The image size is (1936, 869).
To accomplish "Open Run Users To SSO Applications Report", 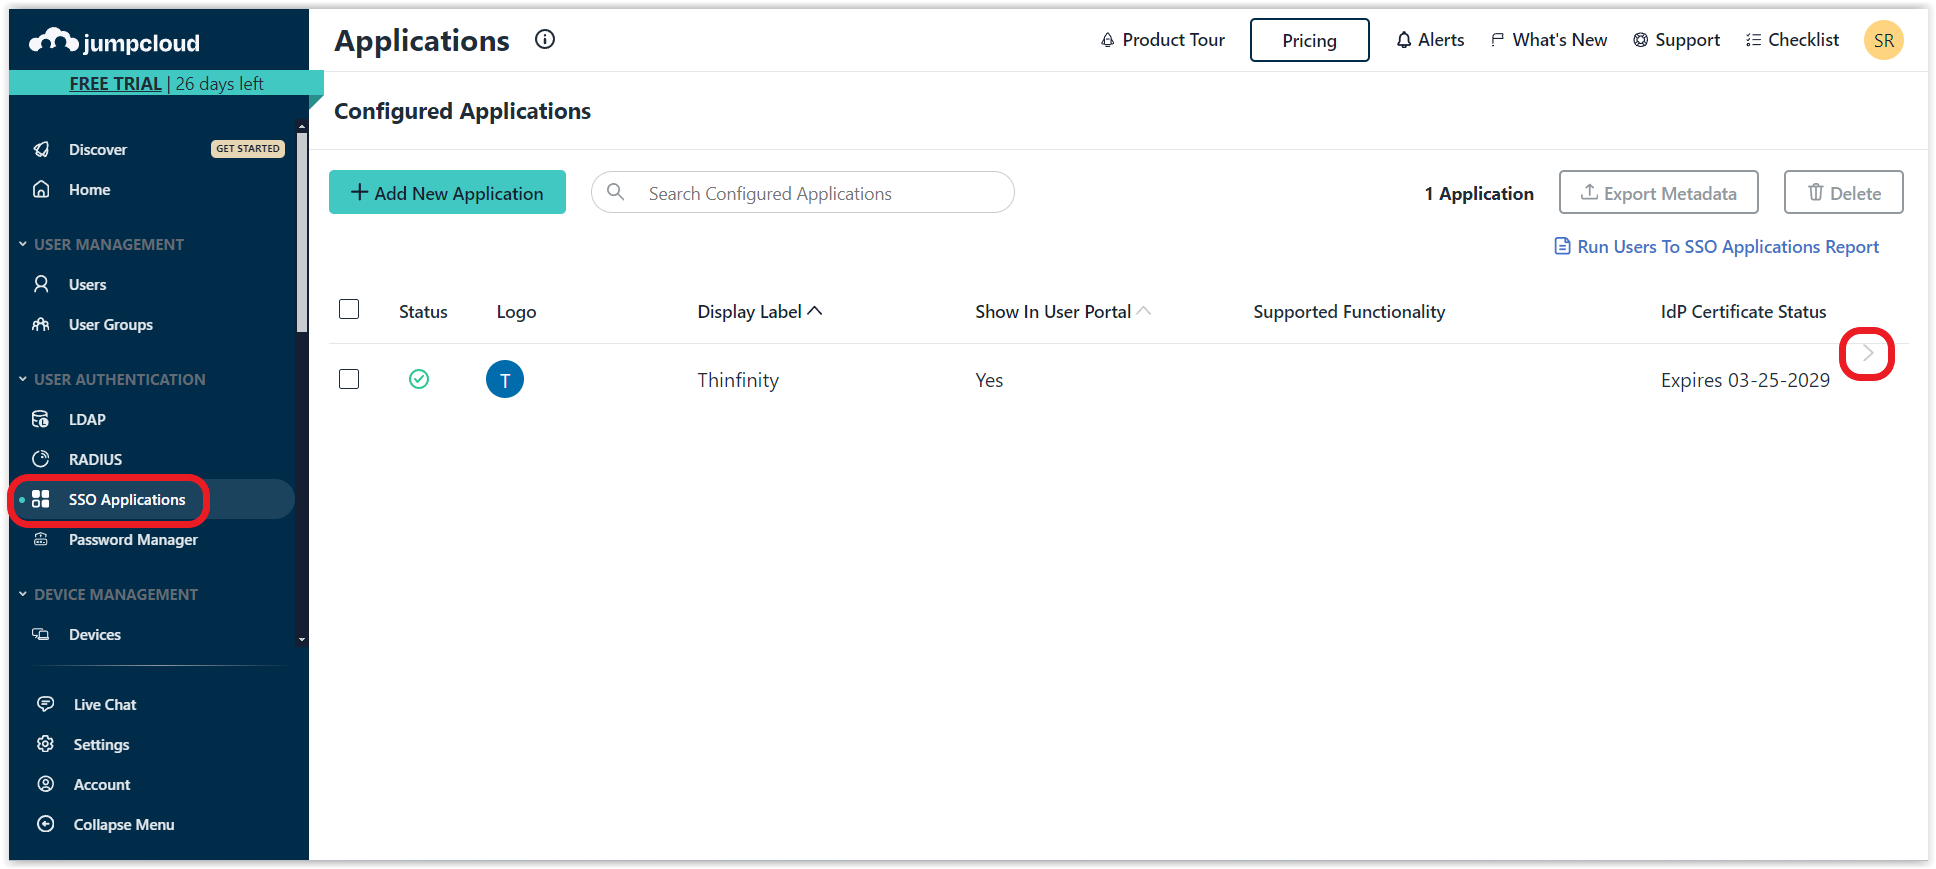I will pyautogui.click(x=1716, y=246).
